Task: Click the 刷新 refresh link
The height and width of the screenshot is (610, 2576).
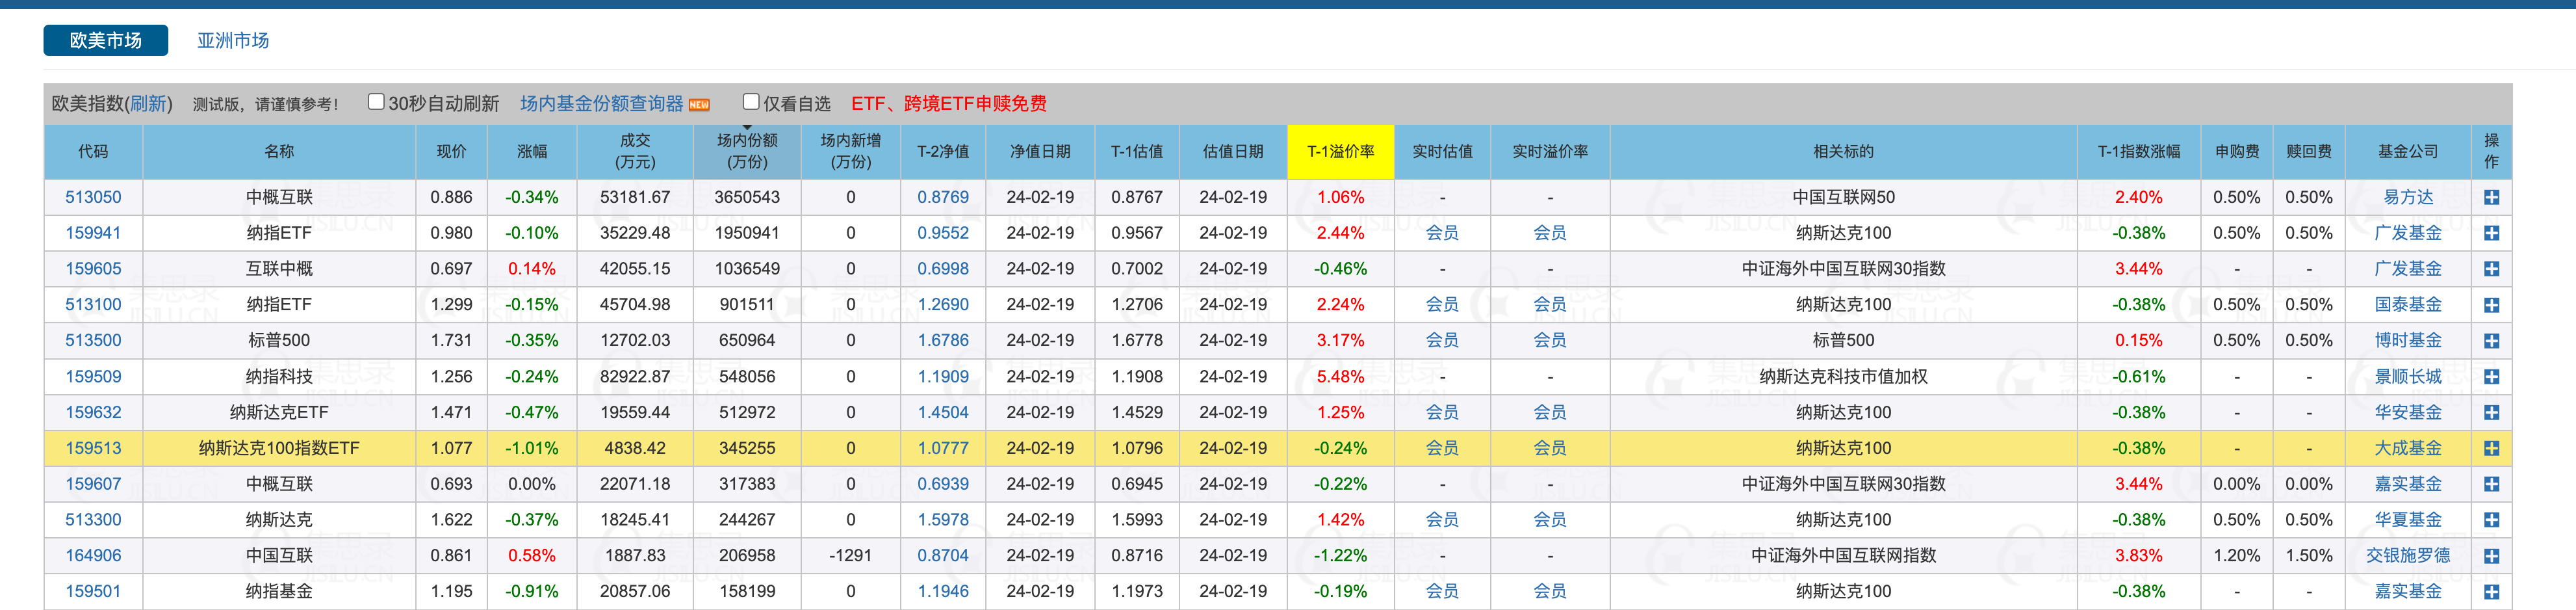Action: [148, 104]
